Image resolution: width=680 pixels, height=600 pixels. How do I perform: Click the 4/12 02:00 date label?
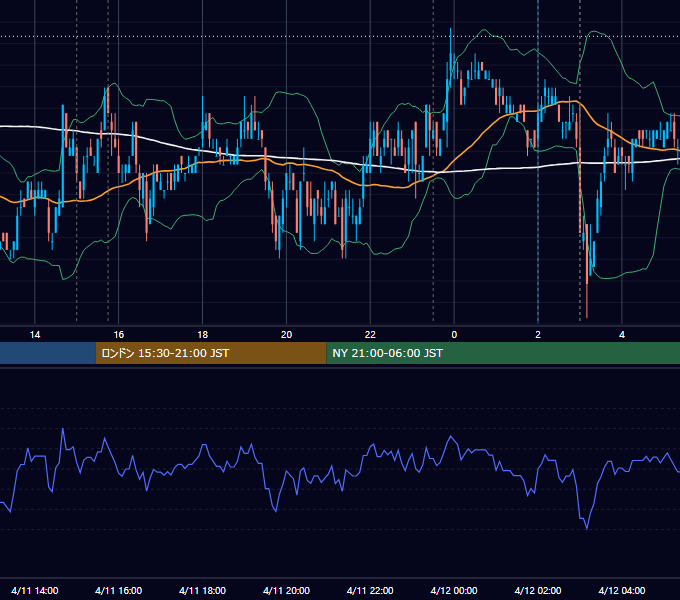538,590
